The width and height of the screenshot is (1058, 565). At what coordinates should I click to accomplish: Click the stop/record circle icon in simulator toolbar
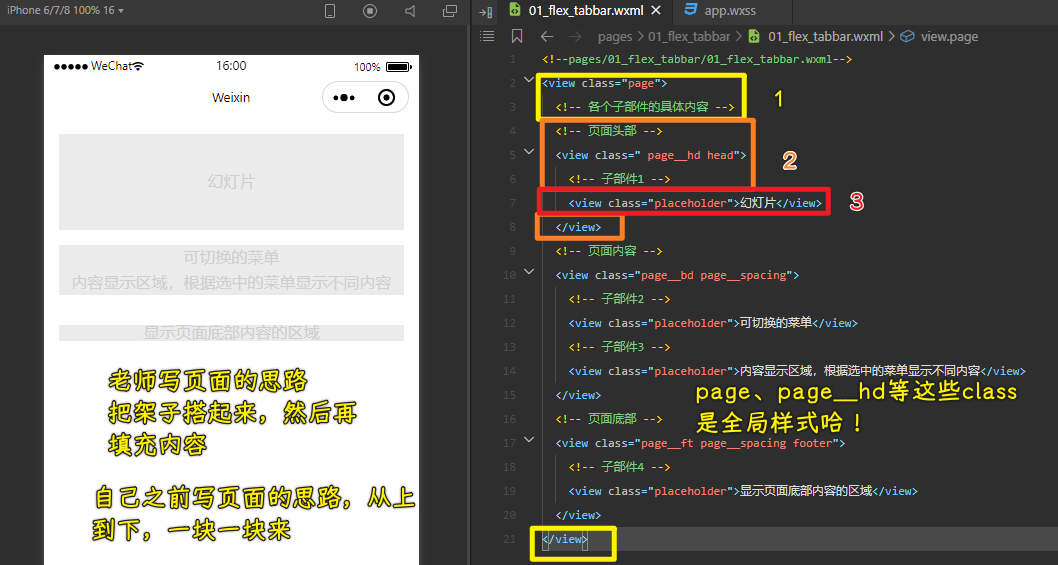click(x=370, y=11)
